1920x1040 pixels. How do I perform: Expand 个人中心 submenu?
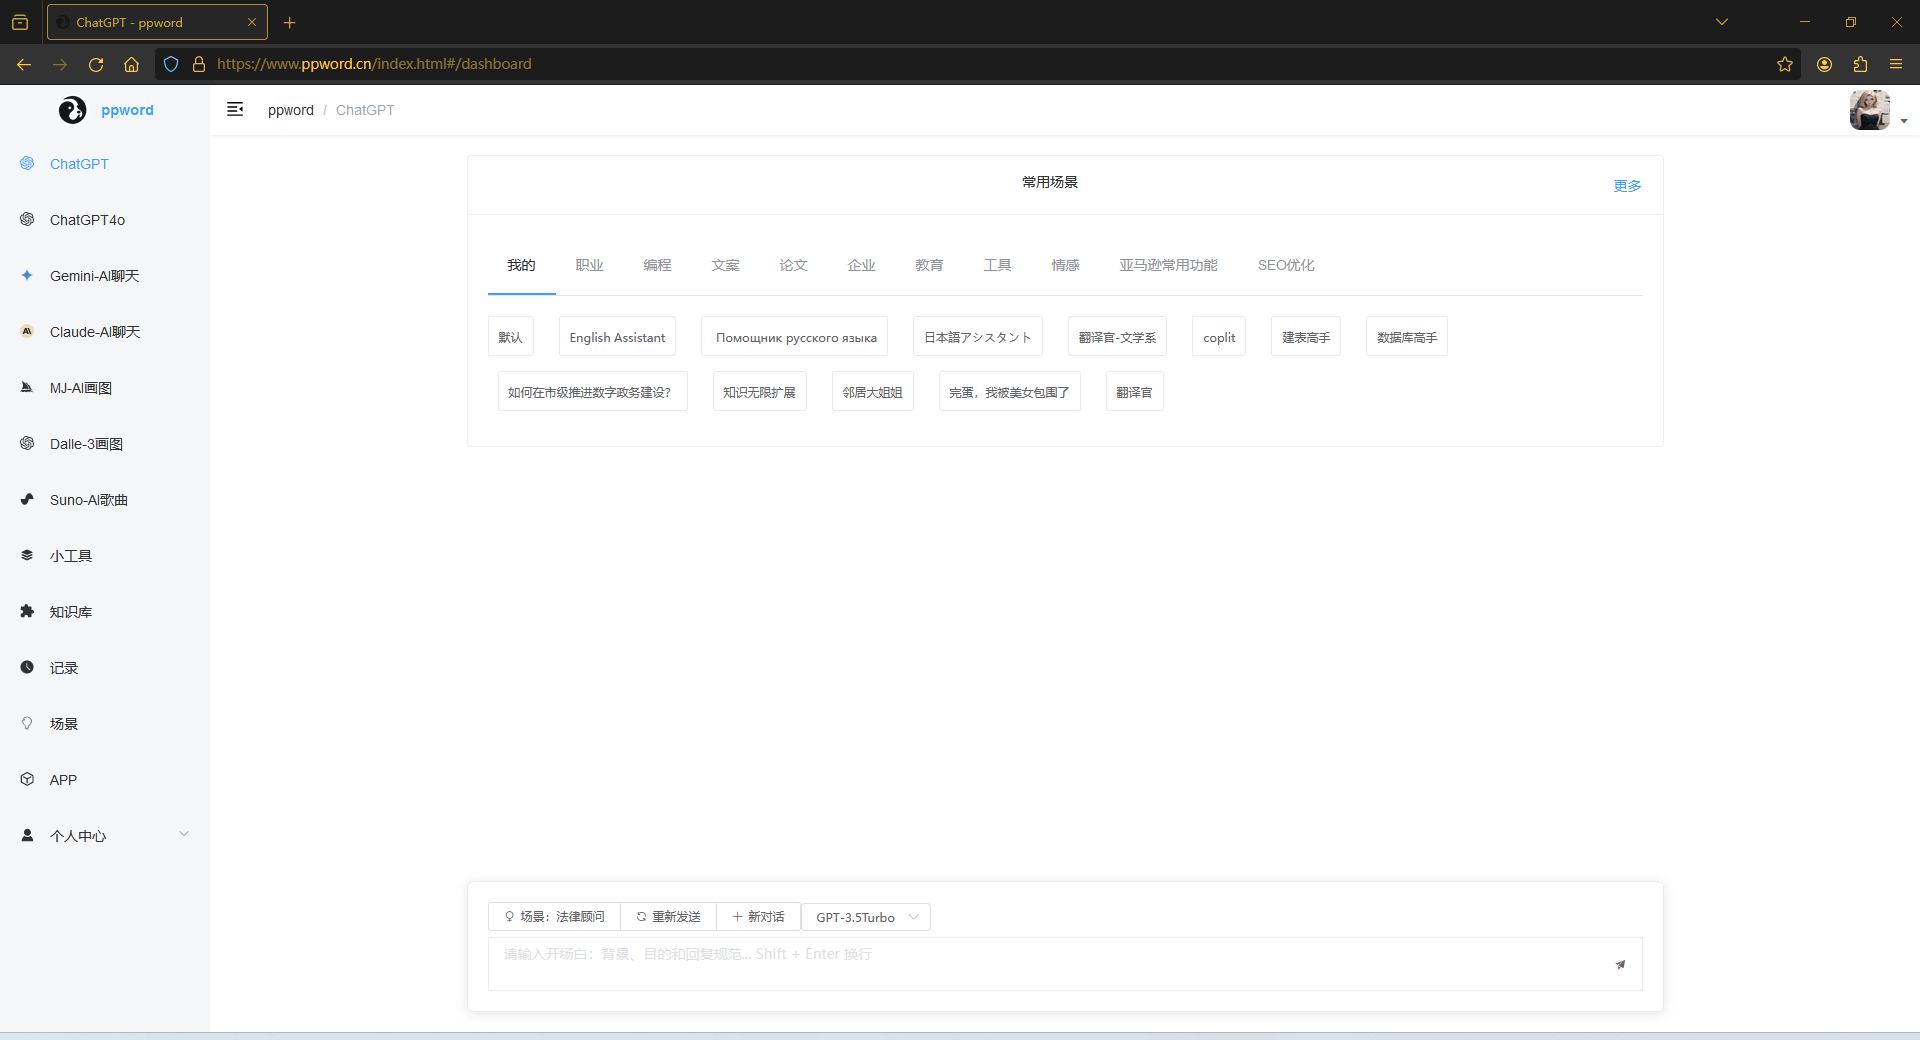pos(105,836)
